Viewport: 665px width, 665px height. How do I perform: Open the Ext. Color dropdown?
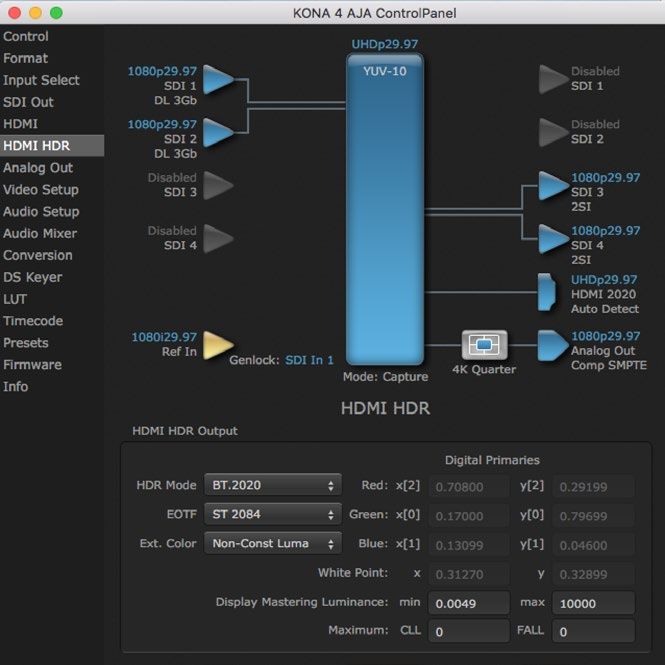tap(273, 543)
